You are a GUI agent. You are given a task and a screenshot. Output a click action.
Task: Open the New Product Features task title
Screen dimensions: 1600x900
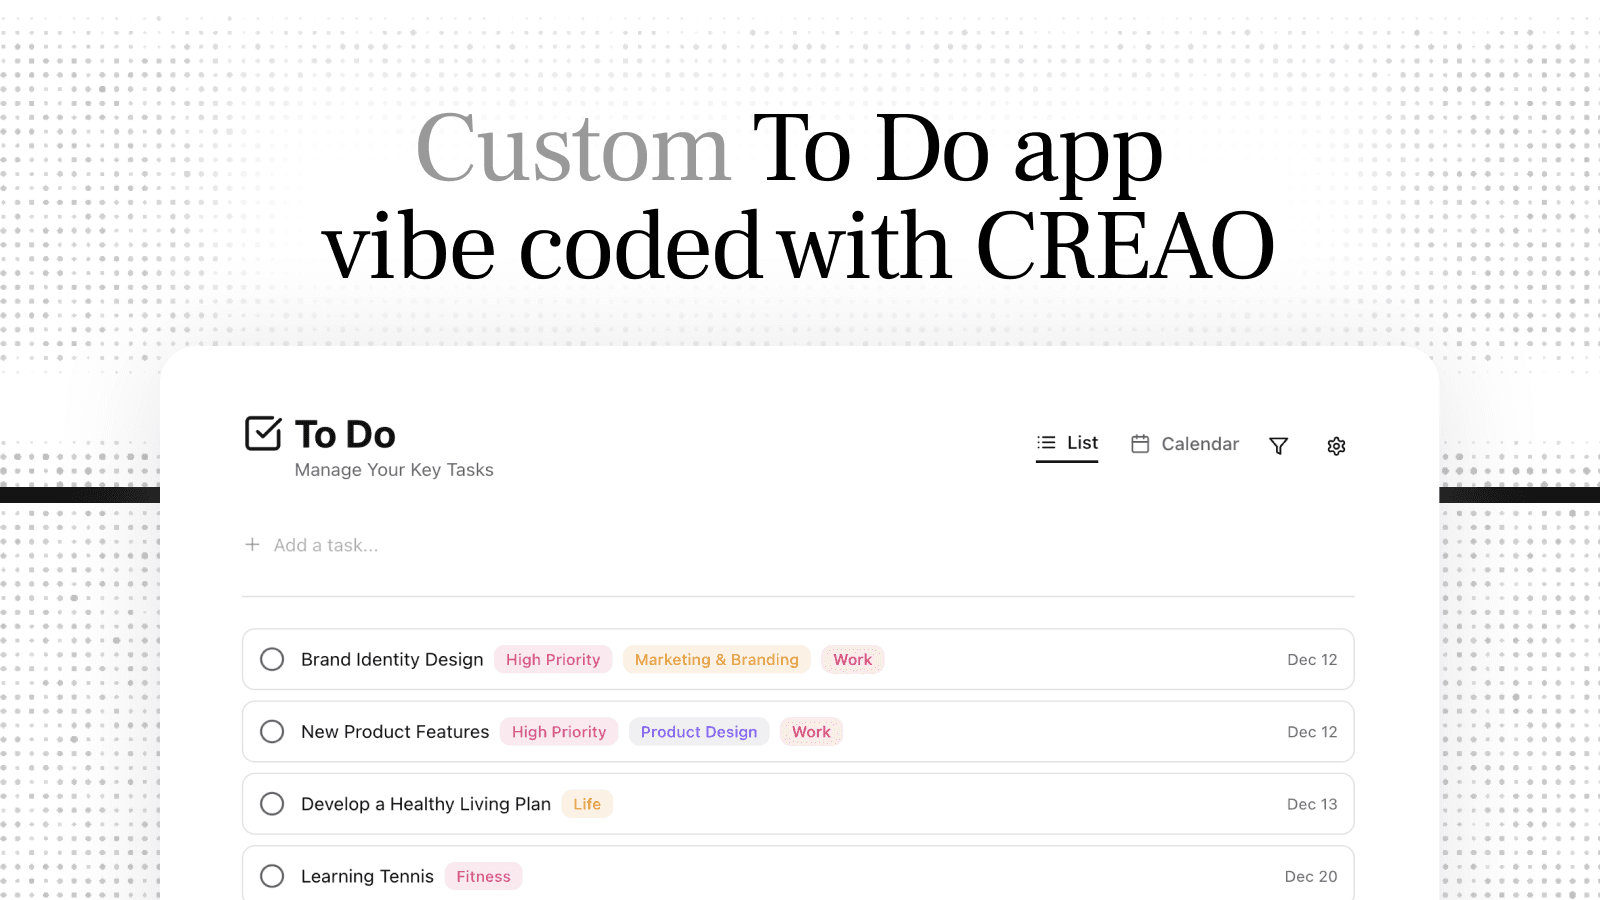tap(395, 732)
